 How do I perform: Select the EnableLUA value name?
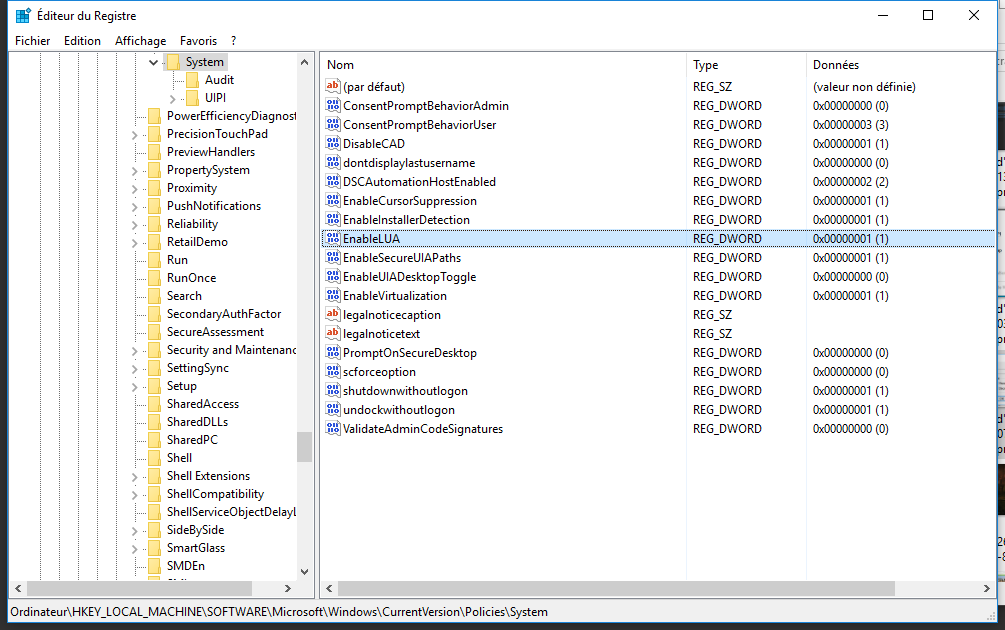tap(371, 238)
